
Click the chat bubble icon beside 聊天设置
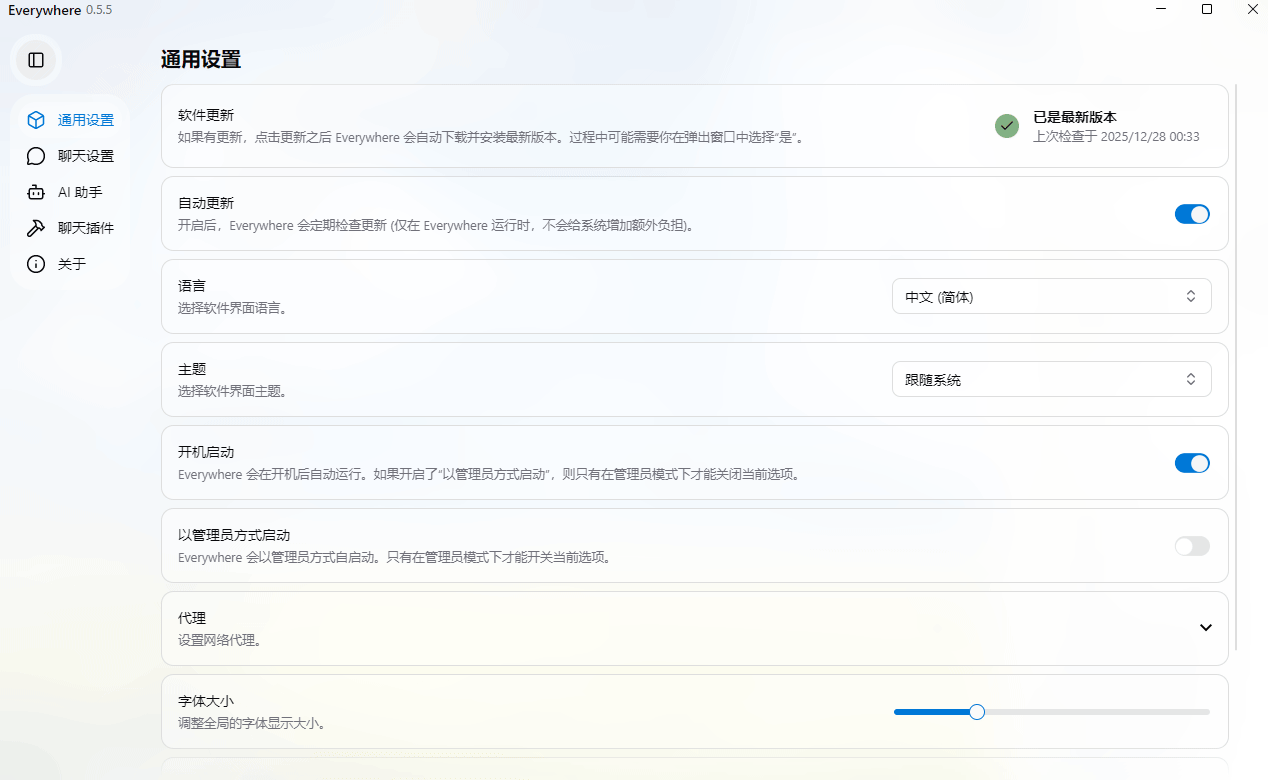click(36, 156)
